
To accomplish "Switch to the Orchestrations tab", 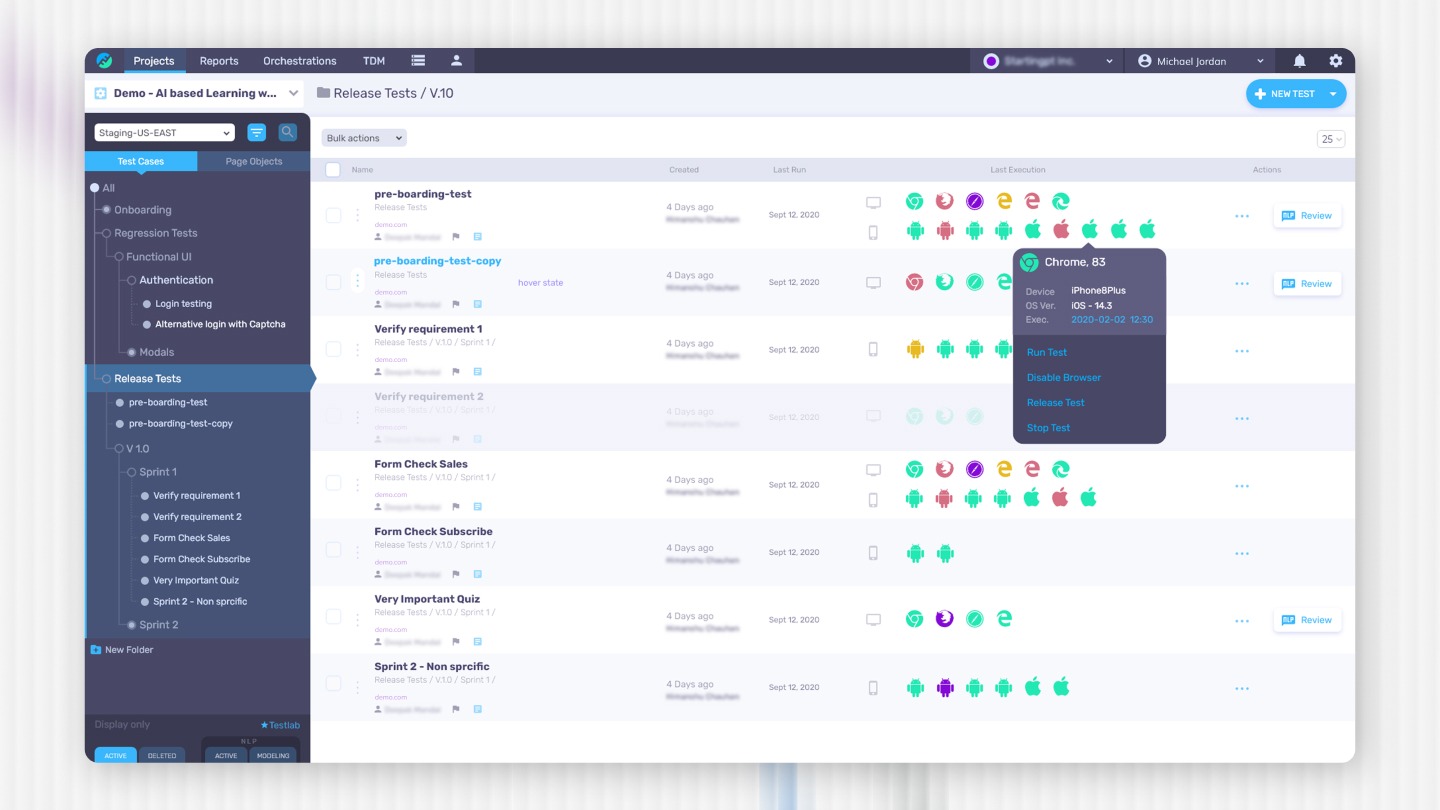I will click(x=300, y=61).
